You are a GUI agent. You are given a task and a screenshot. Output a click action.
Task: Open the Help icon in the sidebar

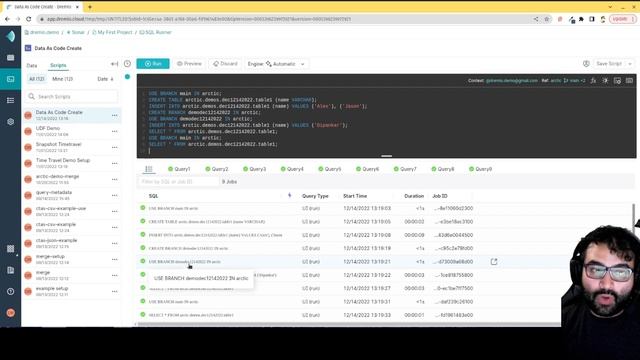[11, 291]
